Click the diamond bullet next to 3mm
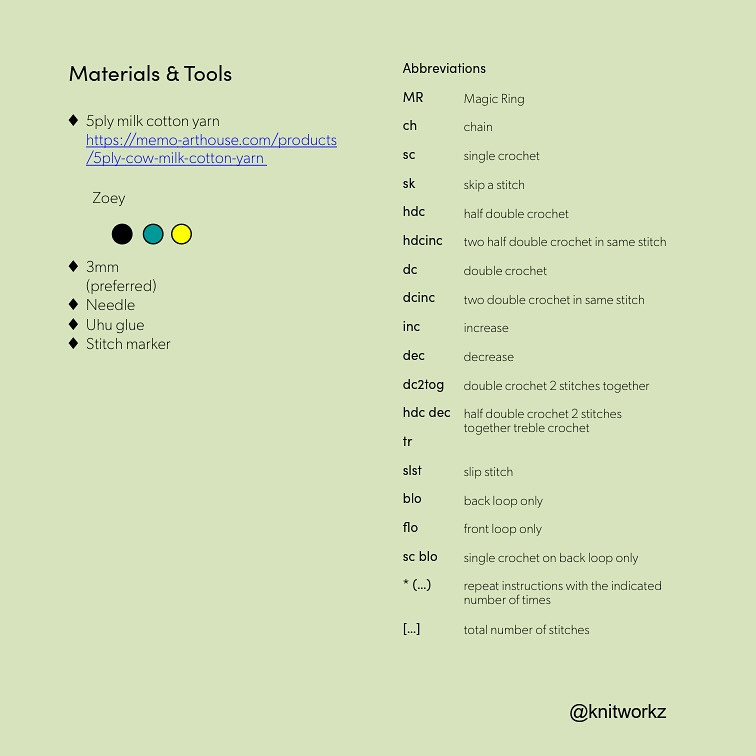756x756 pixels. 73,266
